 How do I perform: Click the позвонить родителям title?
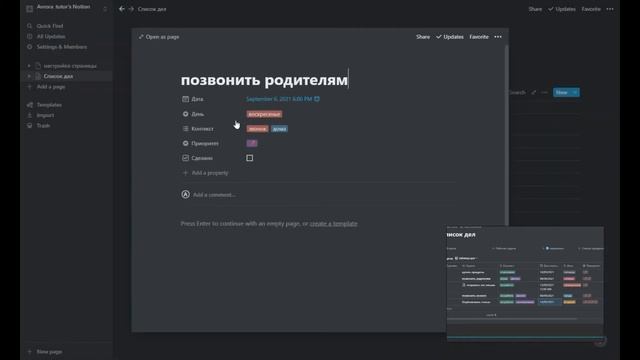point(264,80)
